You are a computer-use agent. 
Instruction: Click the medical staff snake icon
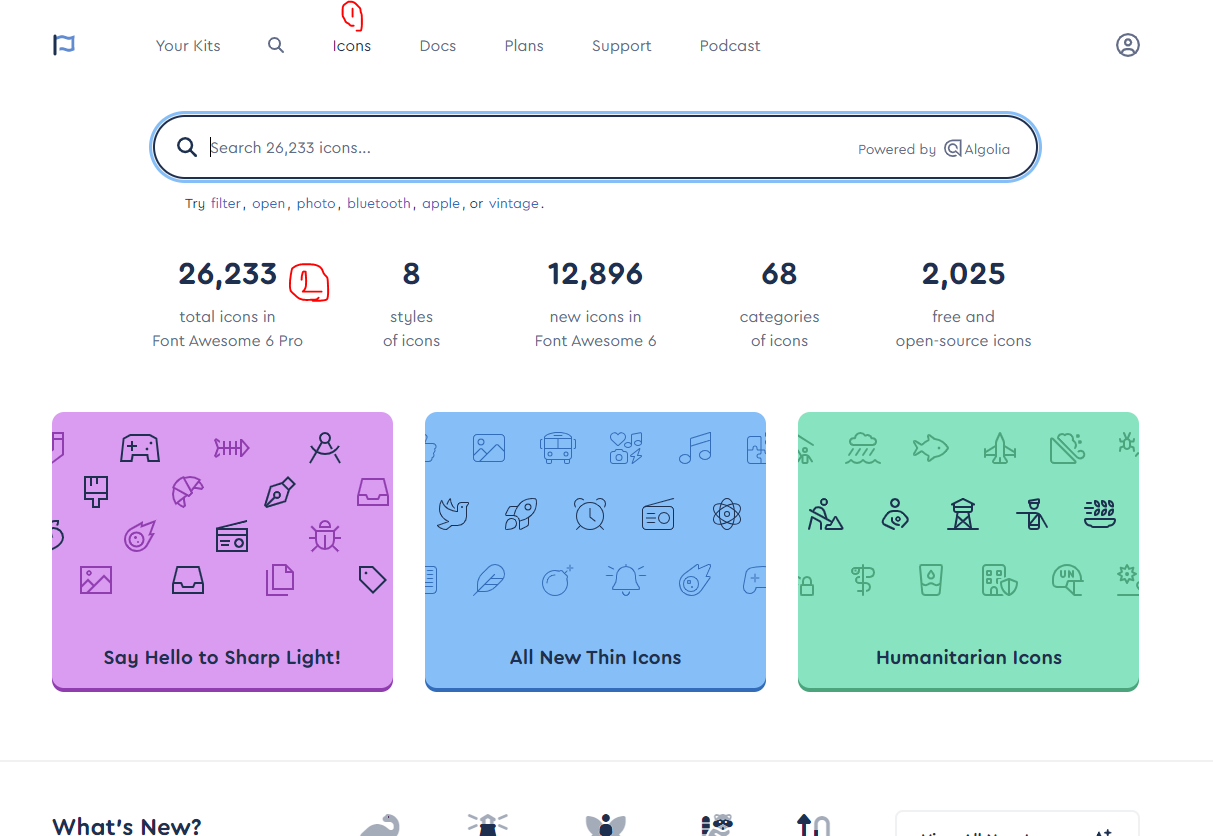coord(862,580)
